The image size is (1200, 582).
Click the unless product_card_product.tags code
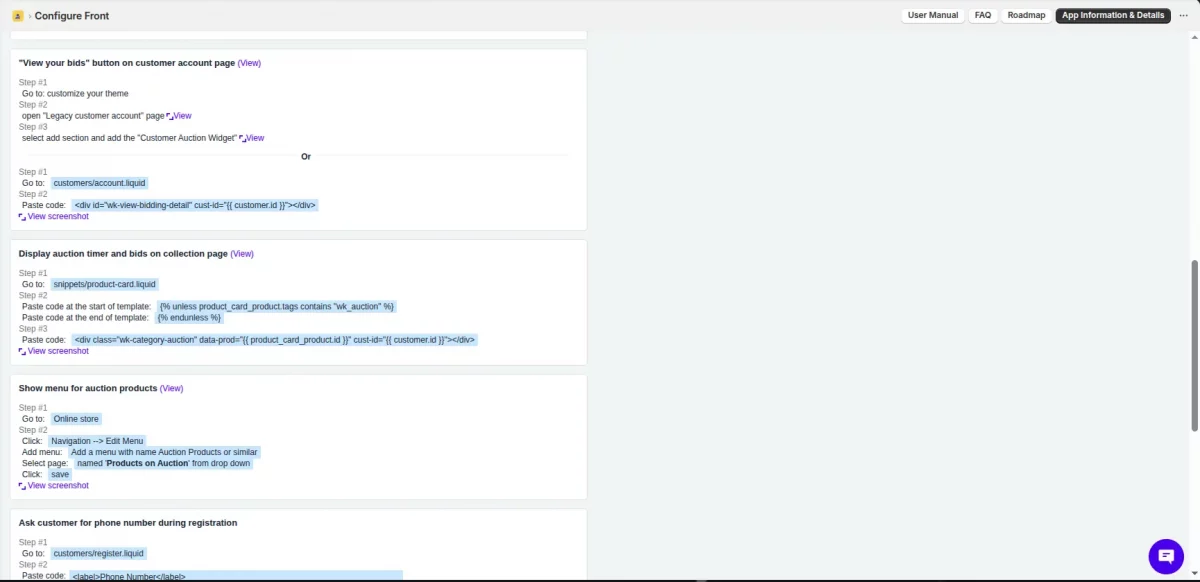pyautogui.click(x=277, y=306)
